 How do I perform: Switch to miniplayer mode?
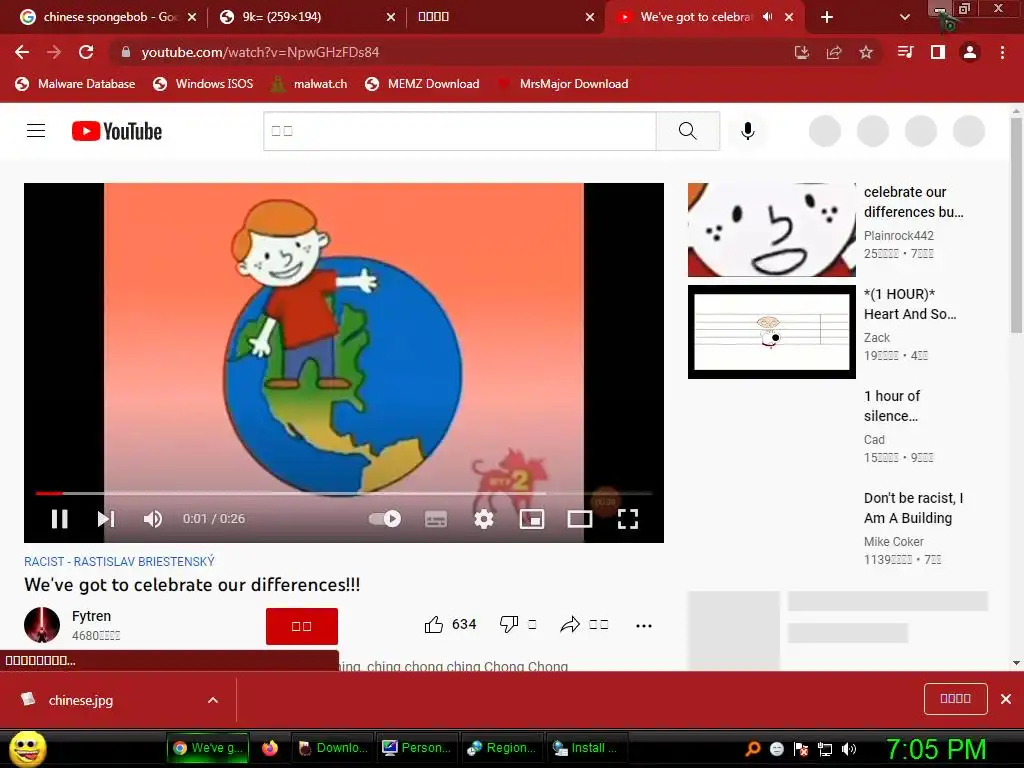click(x=532, y=519)
